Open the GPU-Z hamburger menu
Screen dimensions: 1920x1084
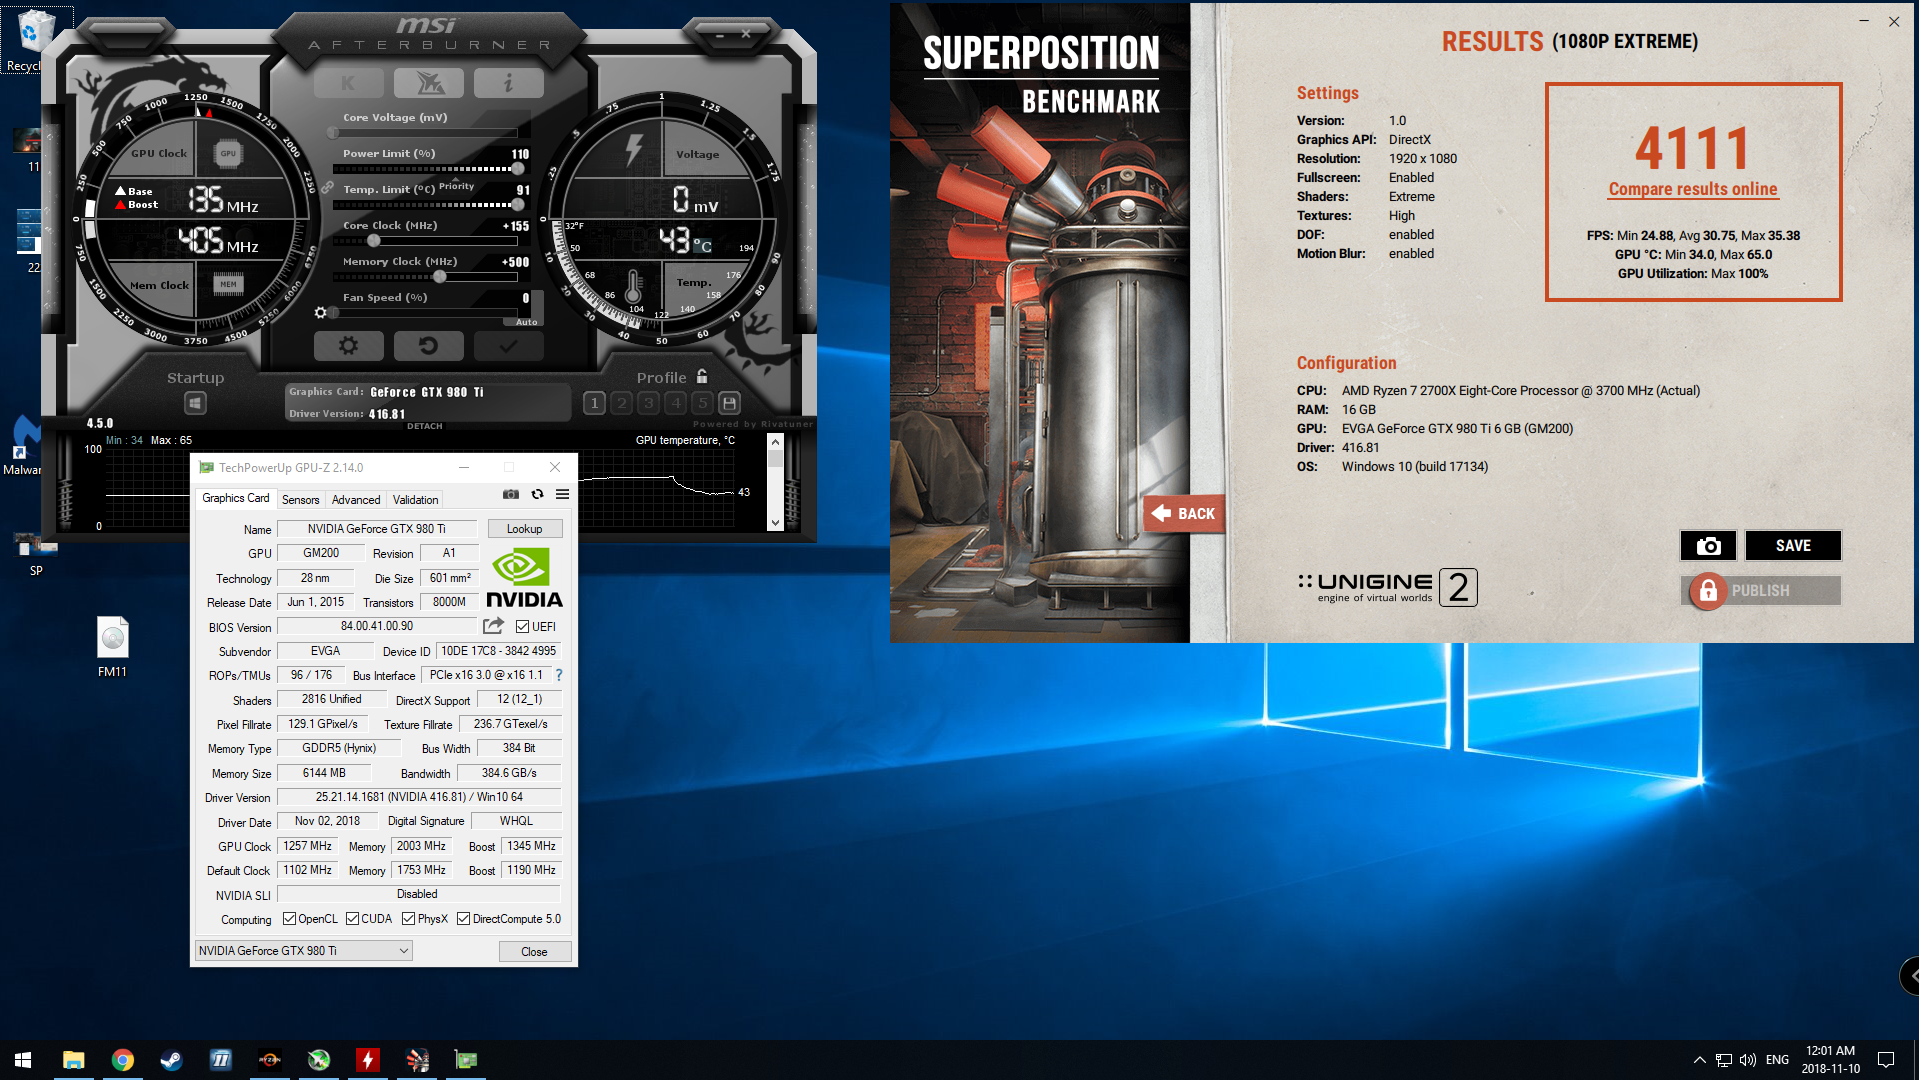click(563, 495)
